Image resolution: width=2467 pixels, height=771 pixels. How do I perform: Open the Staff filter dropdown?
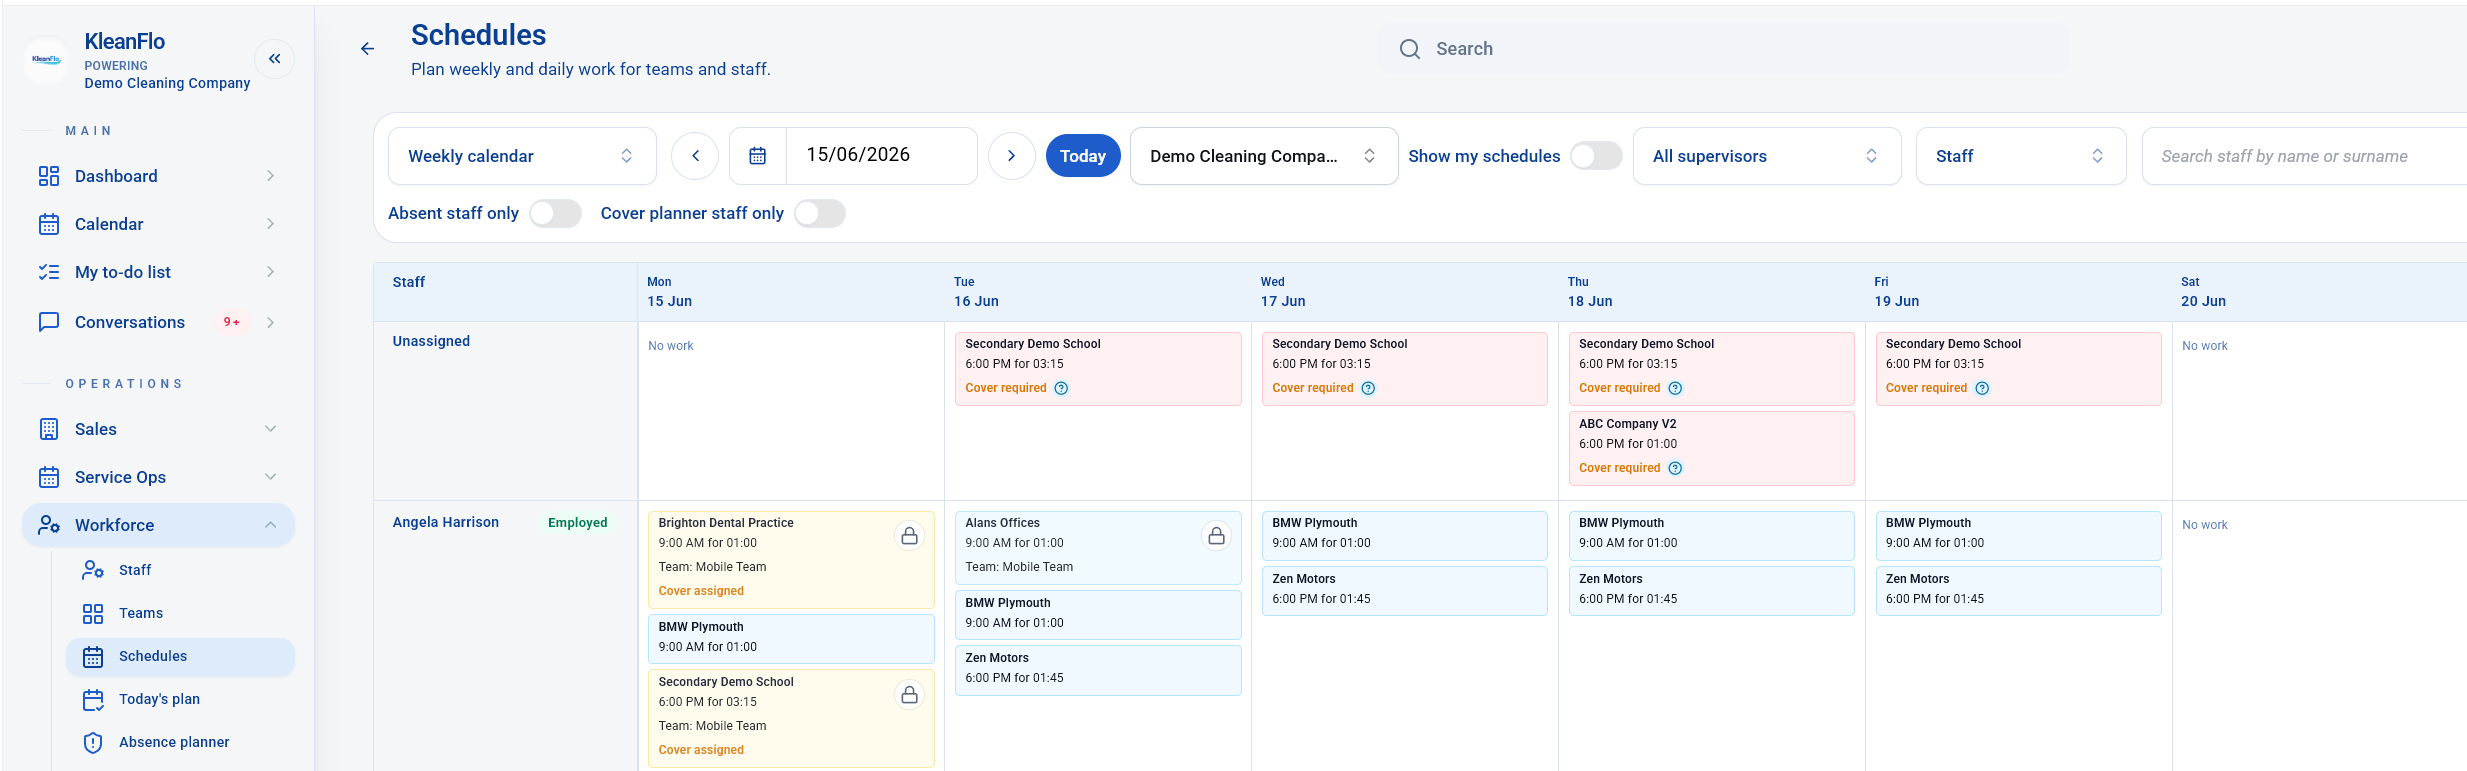(x=2021, y=156)
